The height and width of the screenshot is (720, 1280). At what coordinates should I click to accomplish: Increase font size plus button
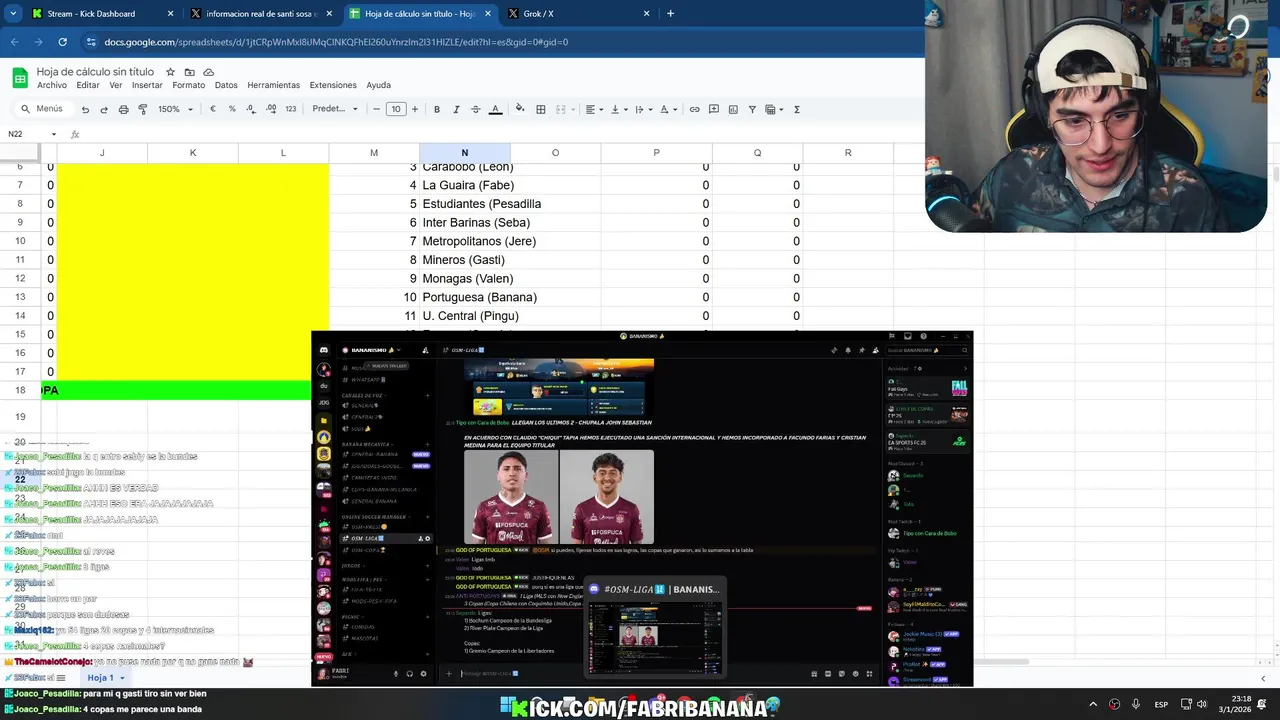coord(415,109)
